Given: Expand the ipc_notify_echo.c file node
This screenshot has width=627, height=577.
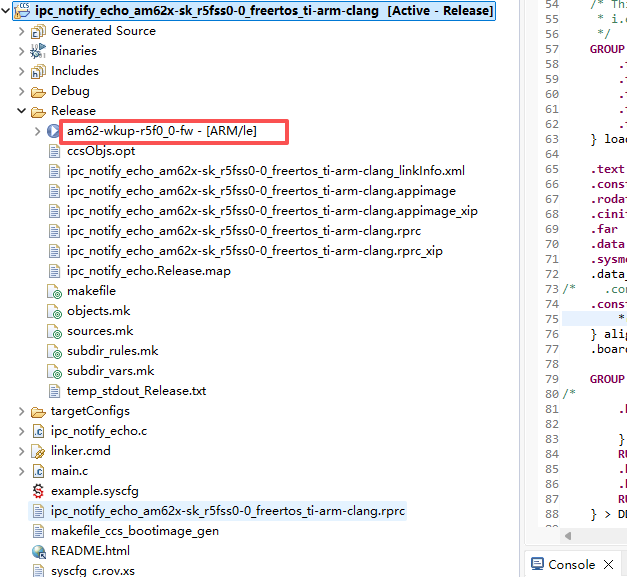Looking at the screenshot, I should pyautogui.click(x=22, y=431).
